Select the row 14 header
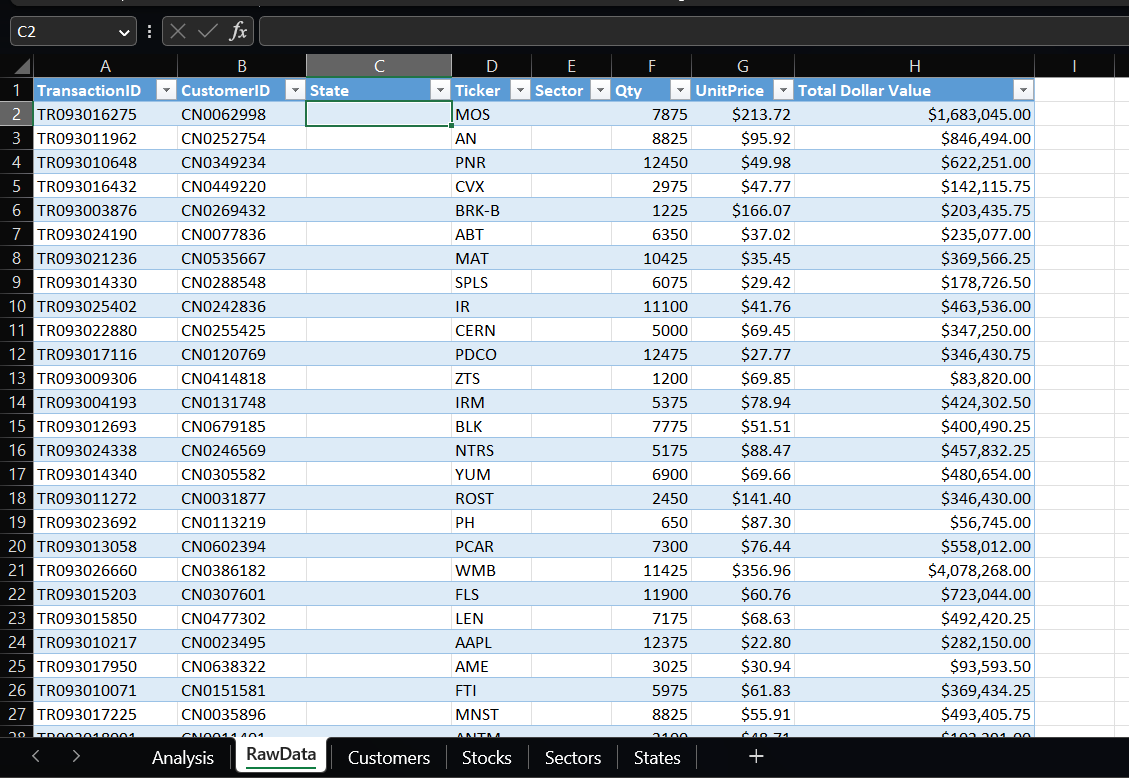1129x778 pixels. 17,402
